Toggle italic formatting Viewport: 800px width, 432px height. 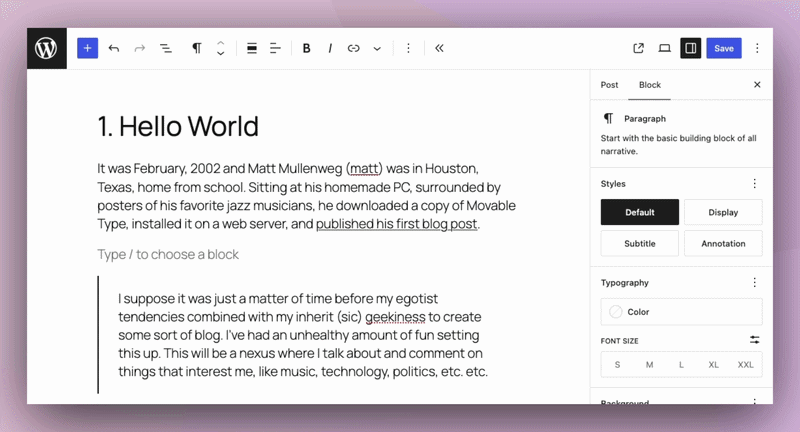click(330, 48)
